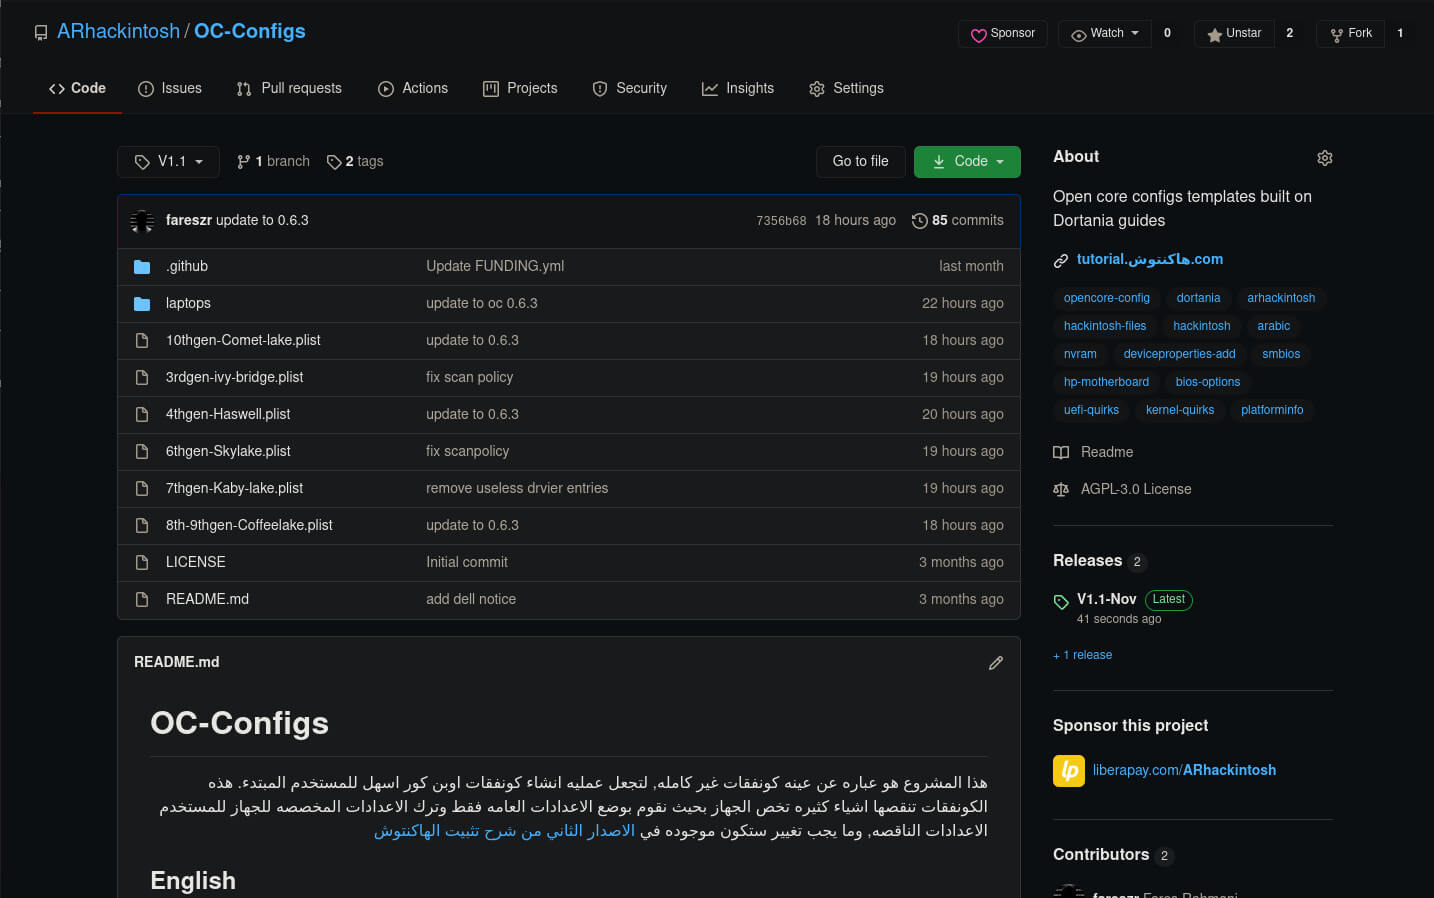Click the Sponsor heart button
Screen dimensions: 1434x898
coord(1003,33)
